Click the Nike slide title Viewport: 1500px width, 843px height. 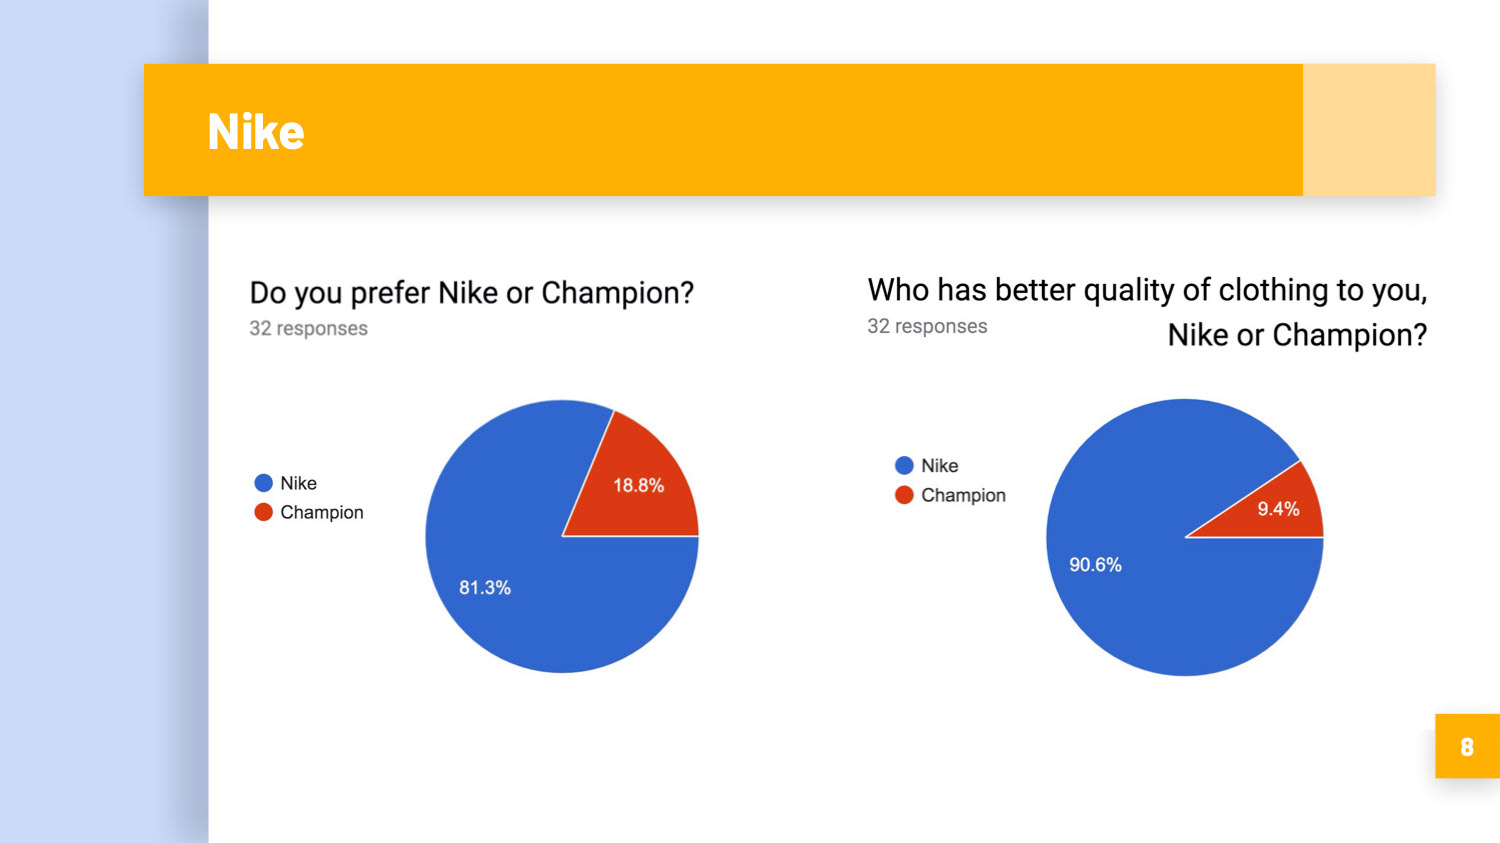256,132
